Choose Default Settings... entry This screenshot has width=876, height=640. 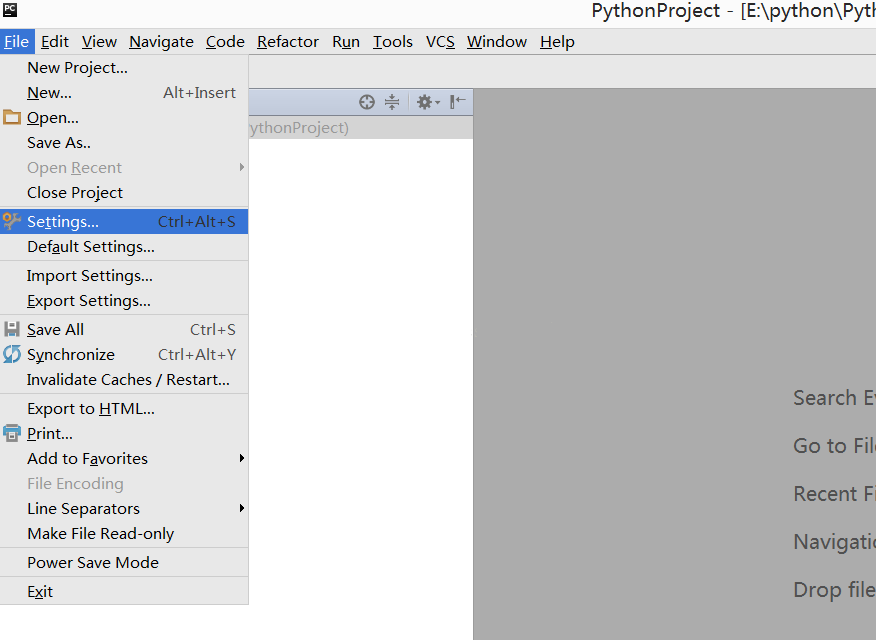[x=124, y=247]
